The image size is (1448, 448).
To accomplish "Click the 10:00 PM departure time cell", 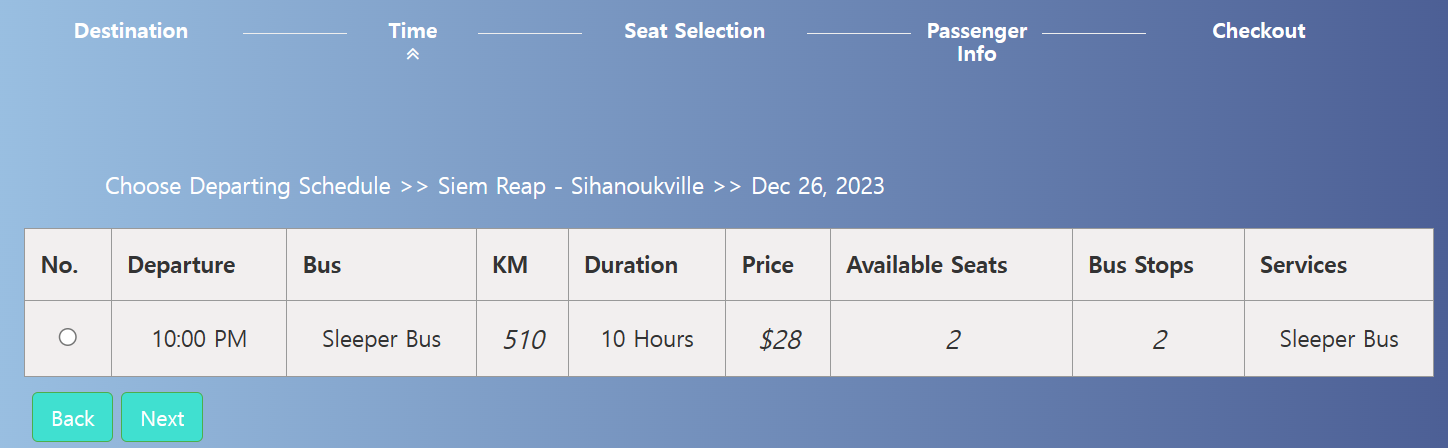I will (x=199, y=339).
